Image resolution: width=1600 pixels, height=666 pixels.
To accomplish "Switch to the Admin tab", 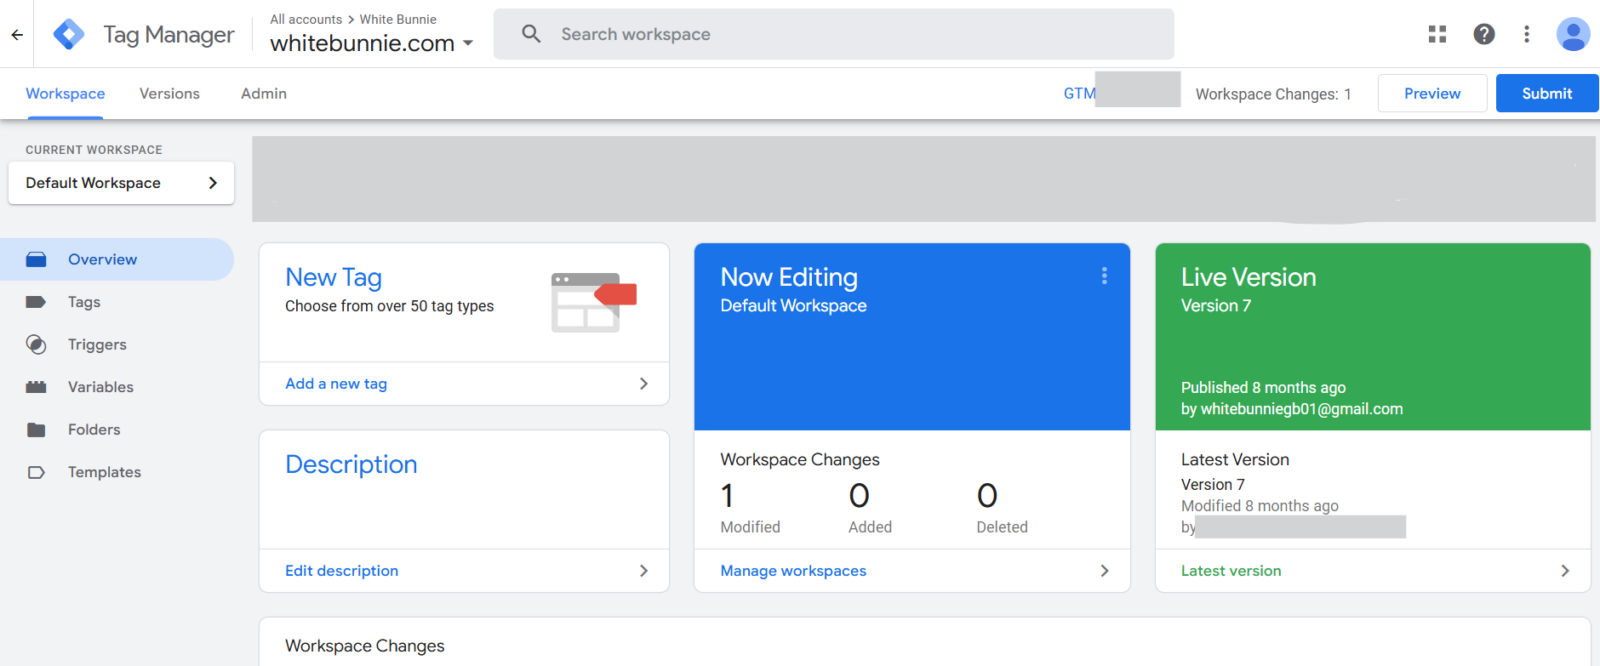I will tap(264, 94).
